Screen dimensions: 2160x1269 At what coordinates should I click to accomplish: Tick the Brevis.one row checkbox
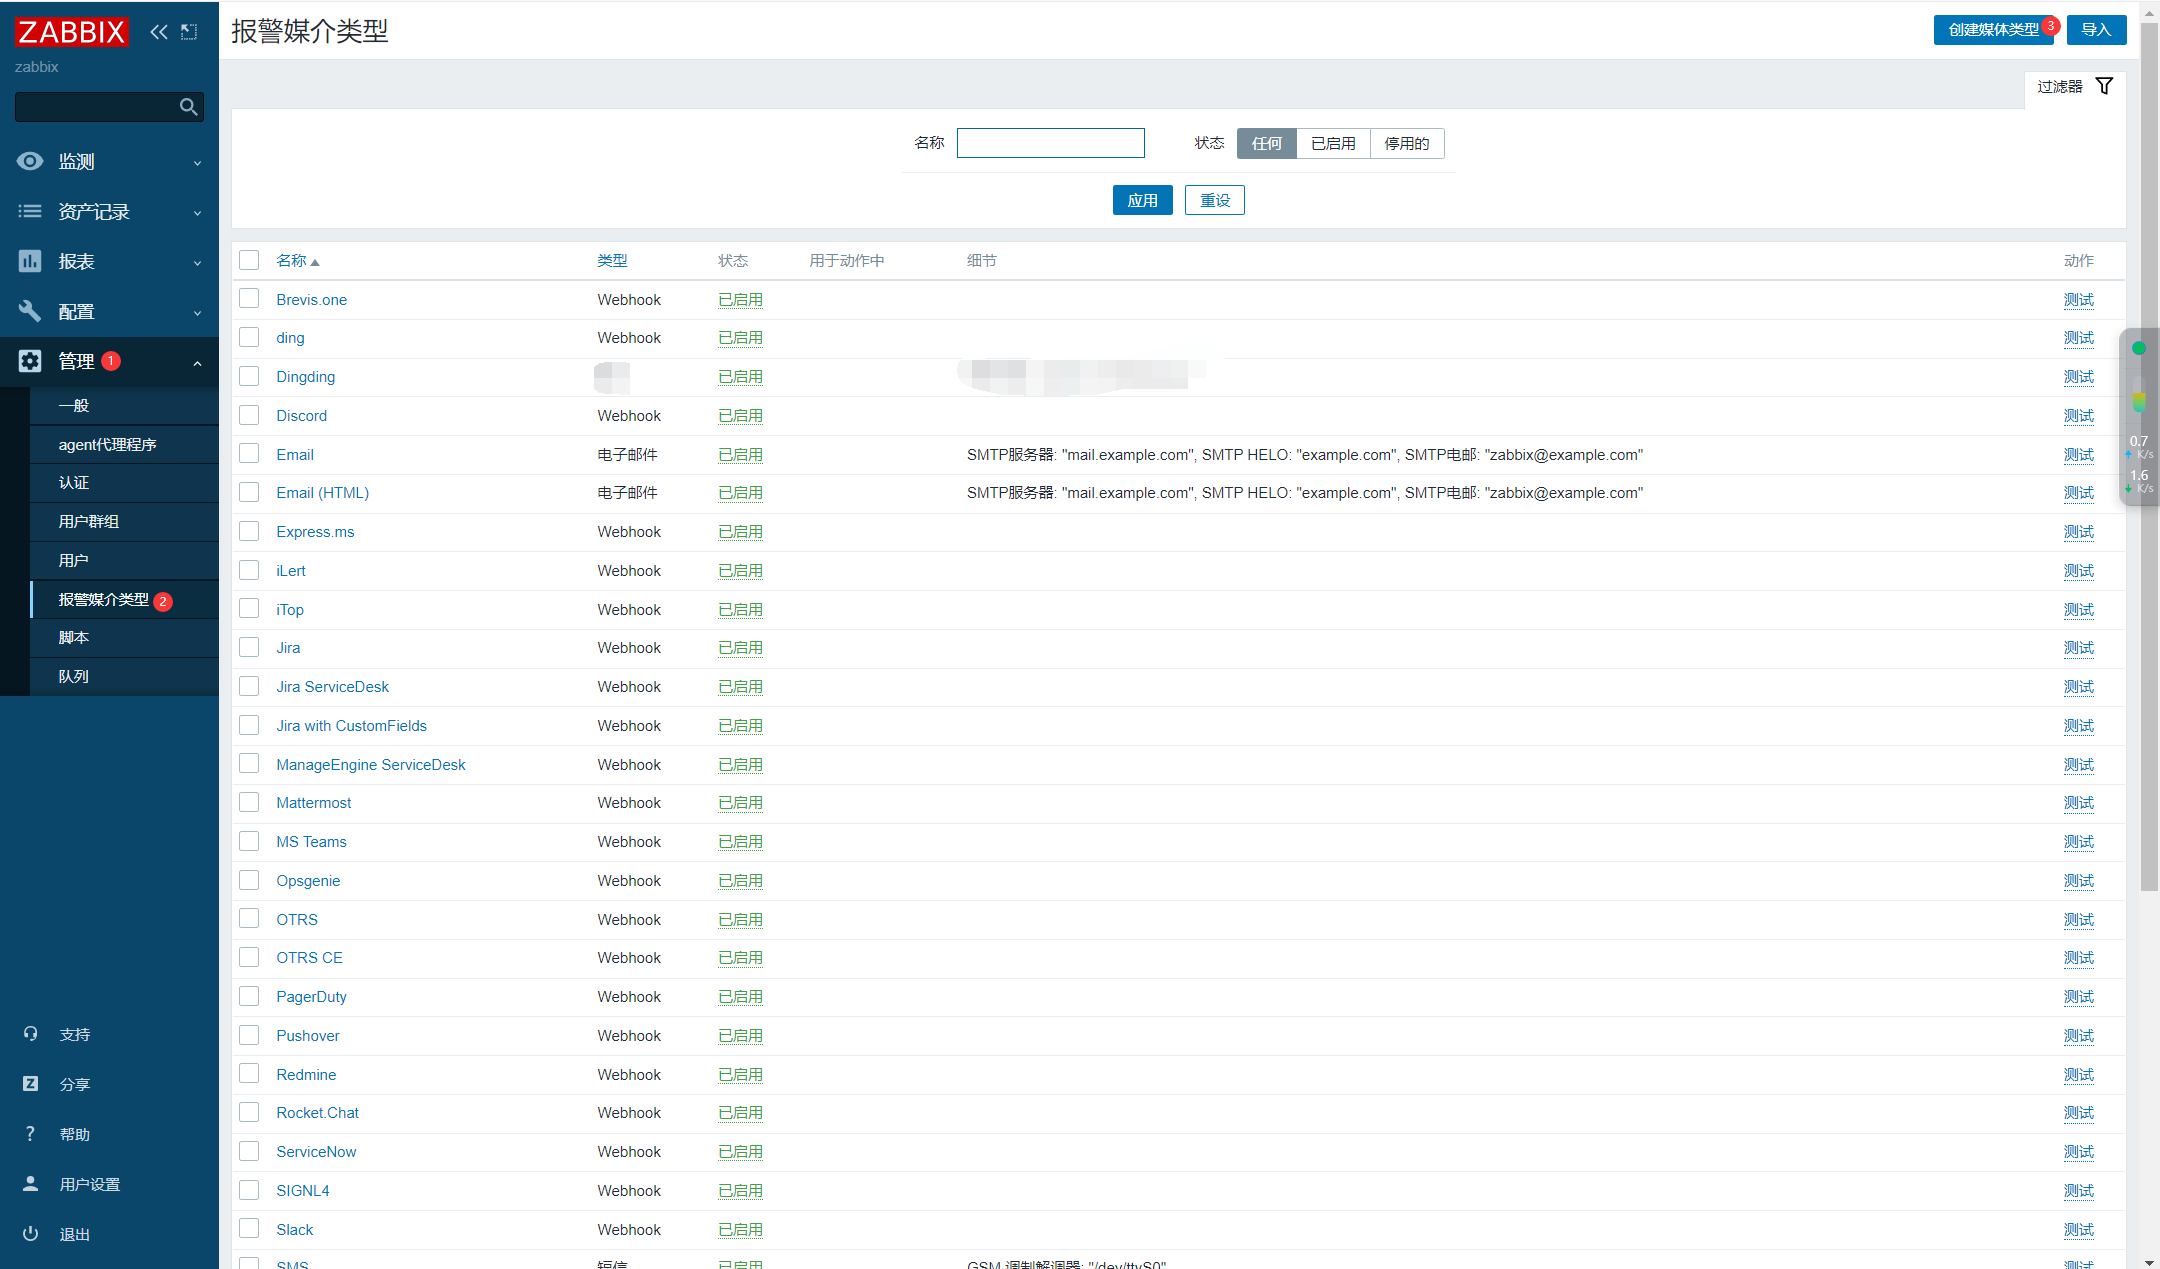(x=249, y=299)
